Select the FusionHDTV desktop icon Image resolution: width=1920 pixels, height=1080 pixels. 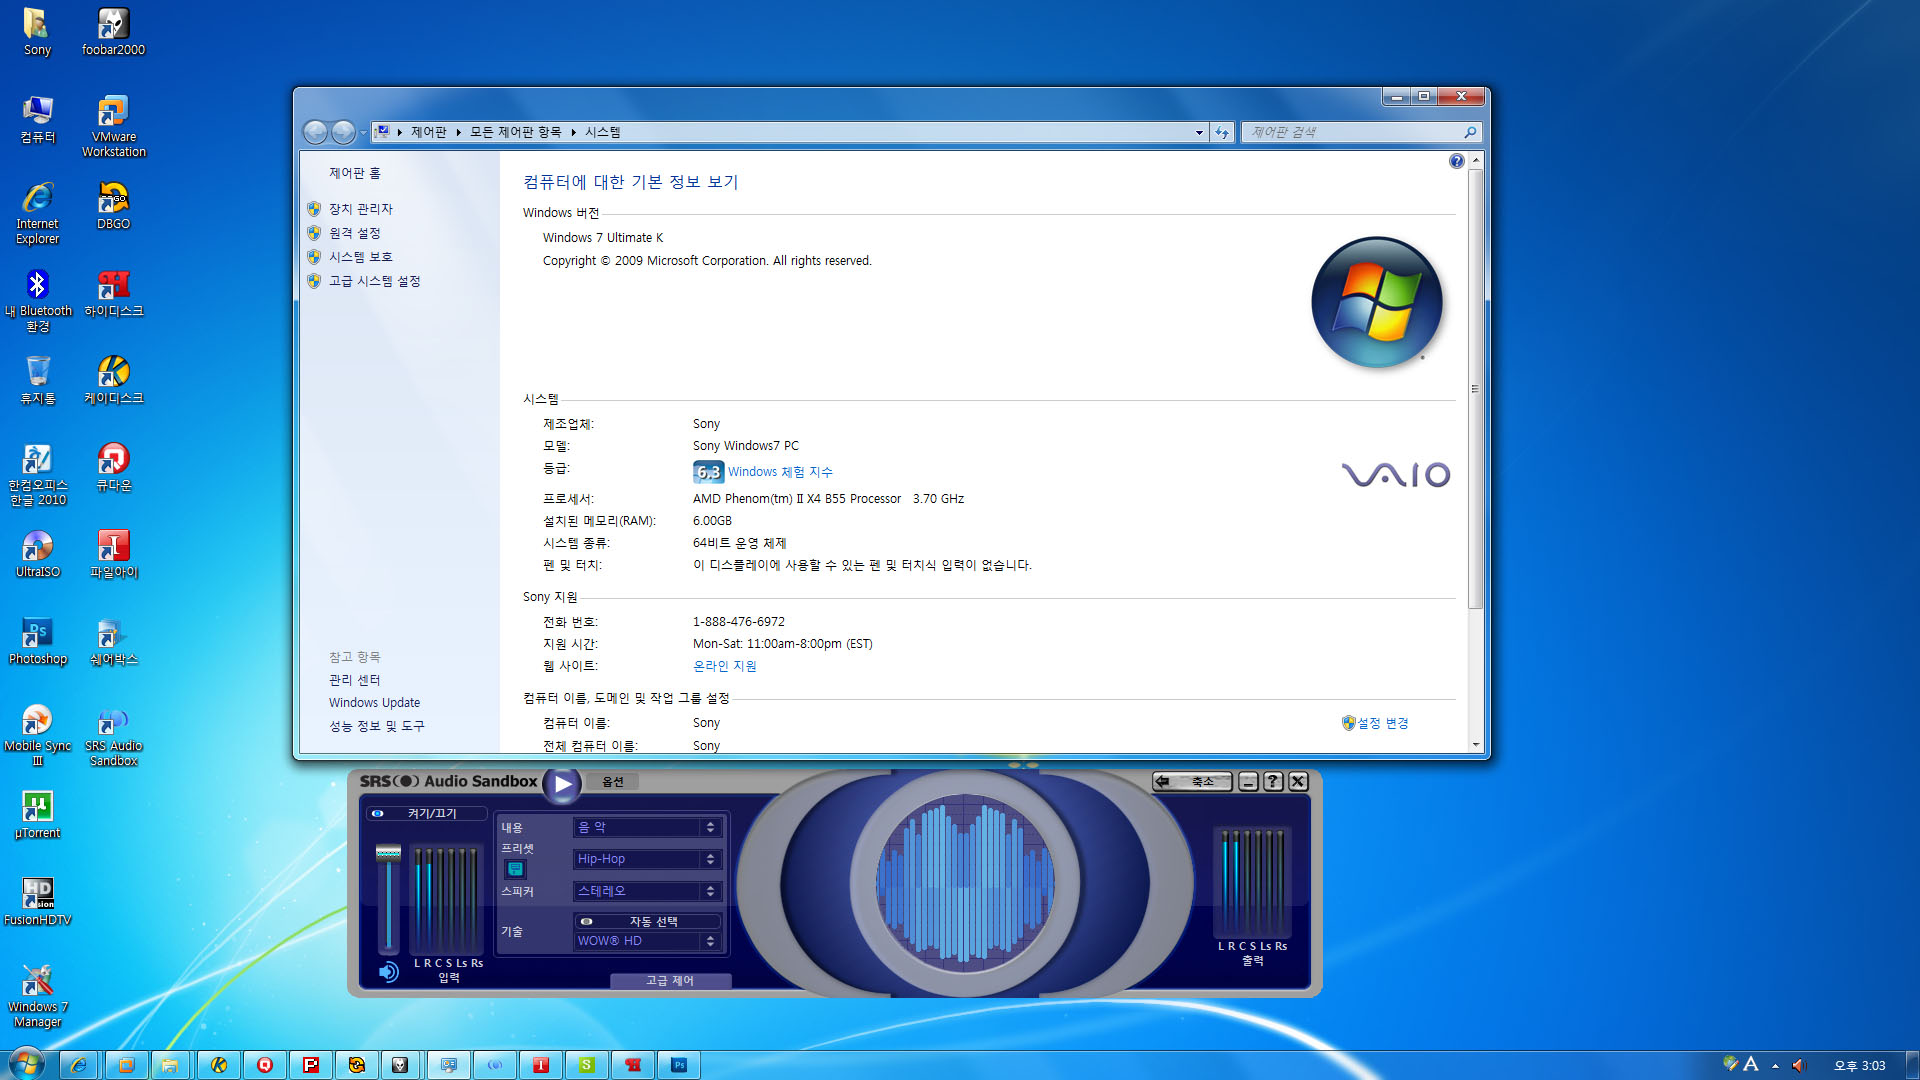click(37, 902)
